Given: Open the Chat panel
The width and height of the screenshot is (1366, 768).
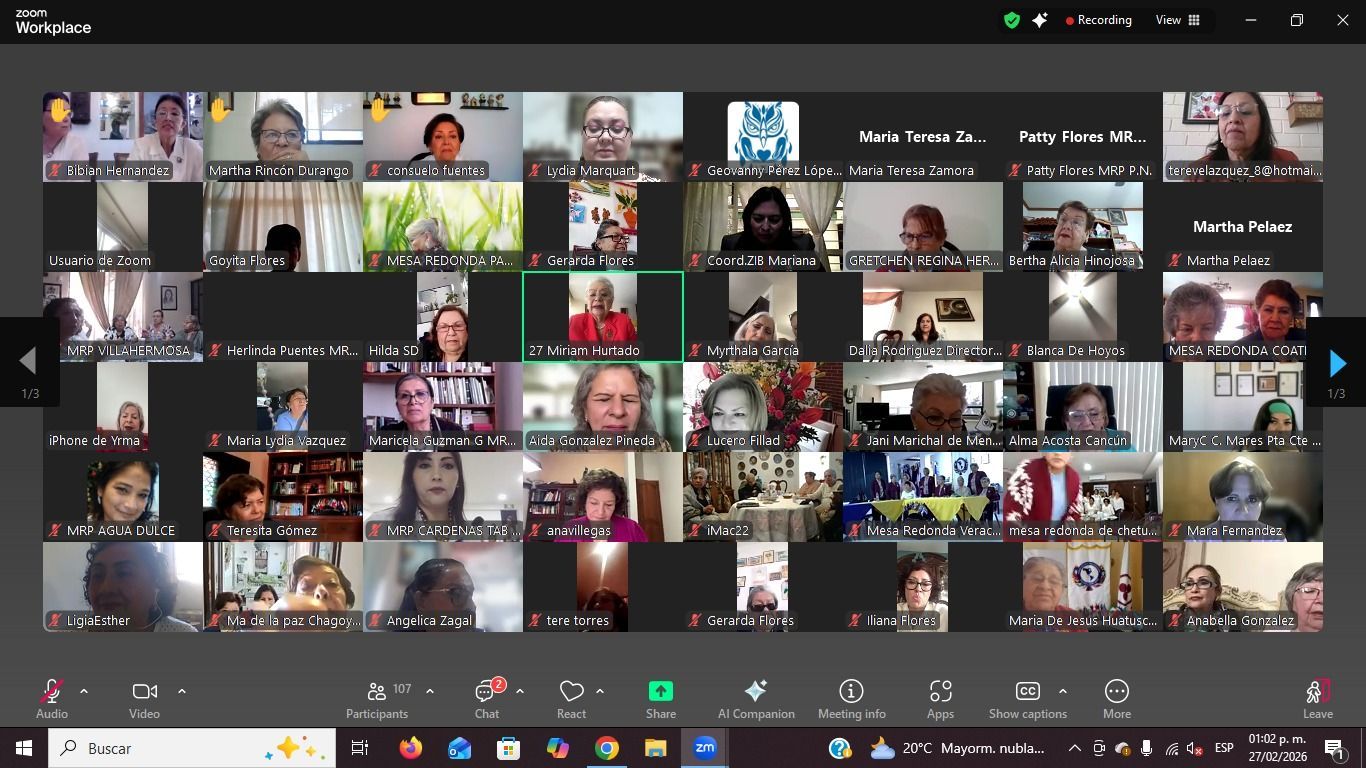Looking at the screenshot, I should click(x=487, y=698).
